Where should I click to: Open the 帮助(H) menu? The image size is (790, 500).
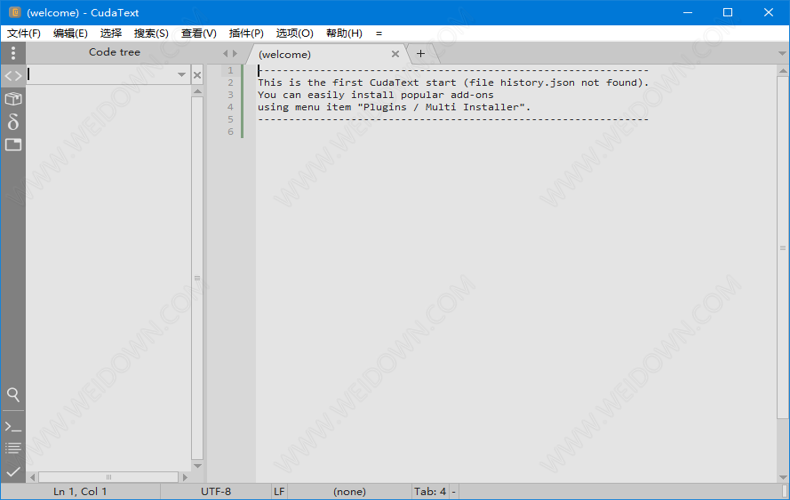click(344, 33)
